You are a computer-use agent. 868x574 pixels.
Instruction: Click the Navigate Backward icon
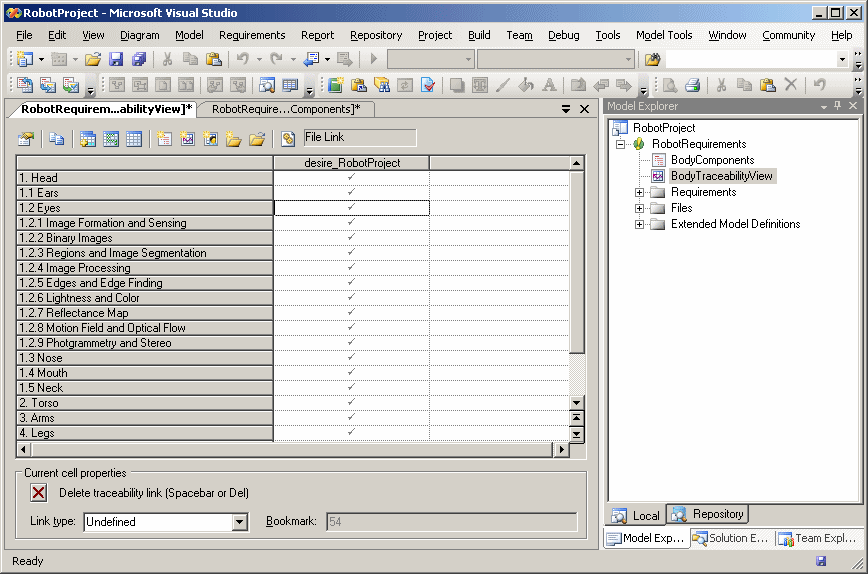pos(312,59)
